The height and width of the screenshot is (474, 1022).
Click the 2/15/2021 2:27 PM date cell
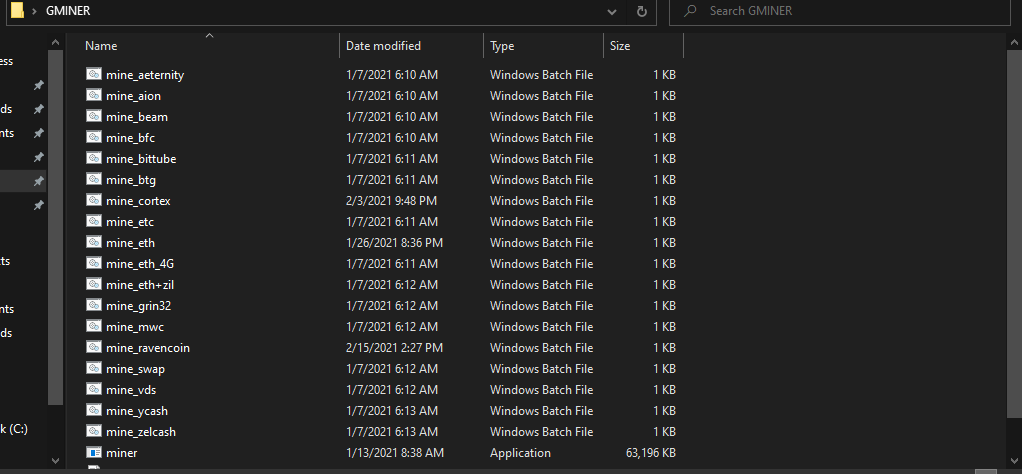tap(394, 348)
